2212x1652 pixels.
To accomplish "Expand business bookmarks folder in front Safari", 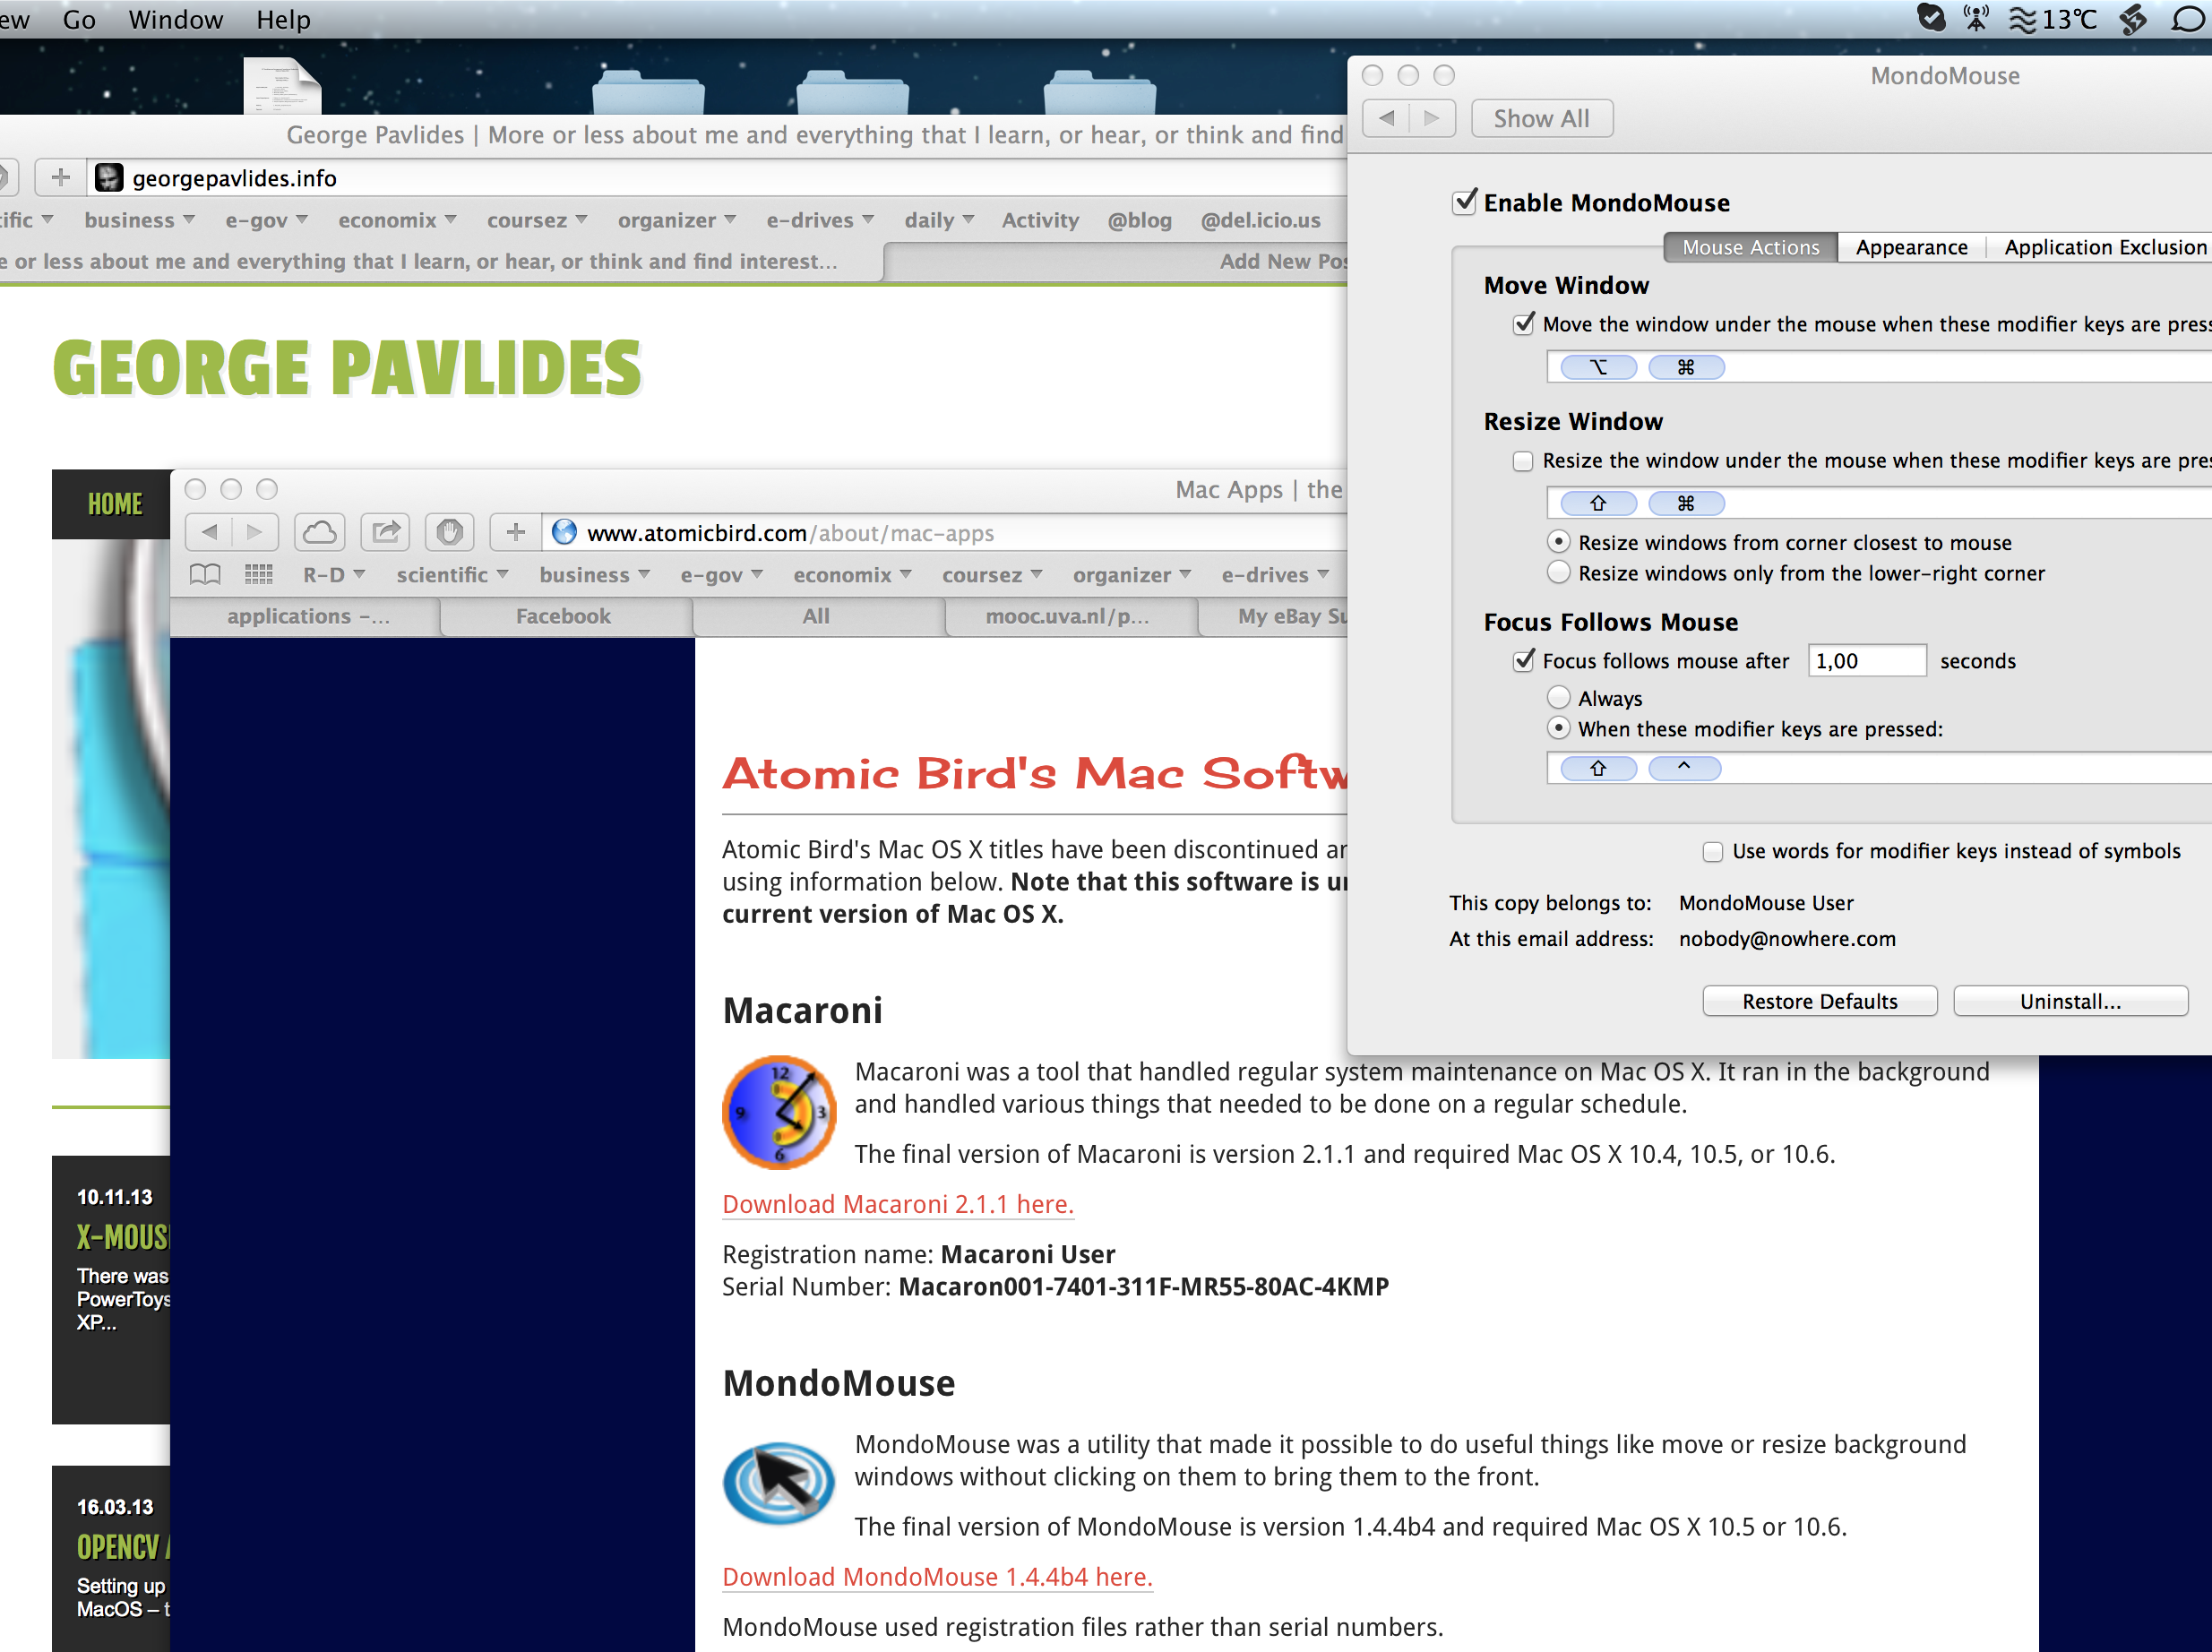I will (x=595, y=575).
